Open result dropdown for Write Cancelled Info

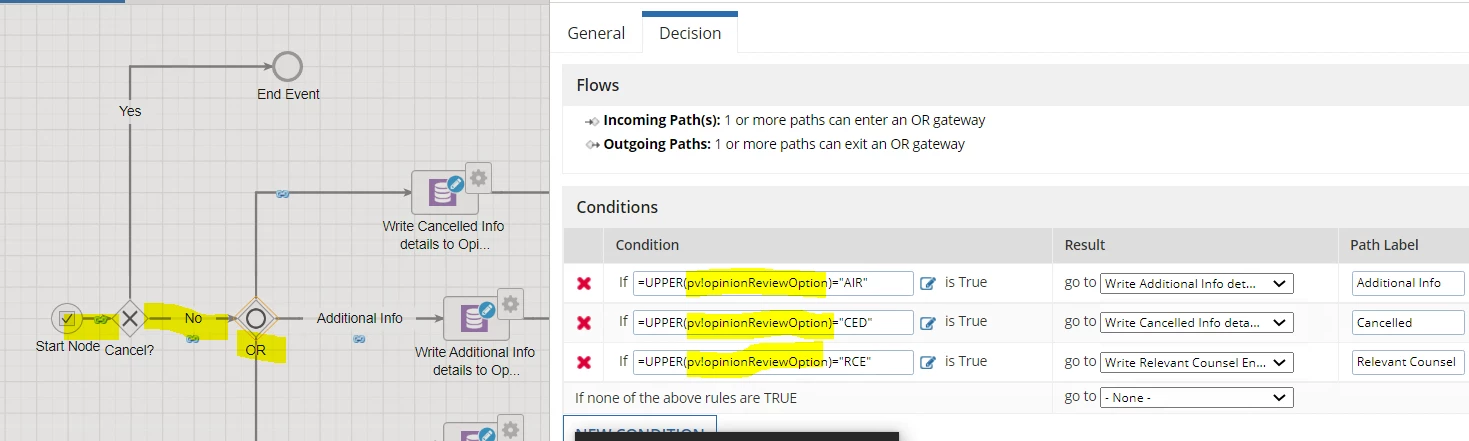[x=1196, y=323]
